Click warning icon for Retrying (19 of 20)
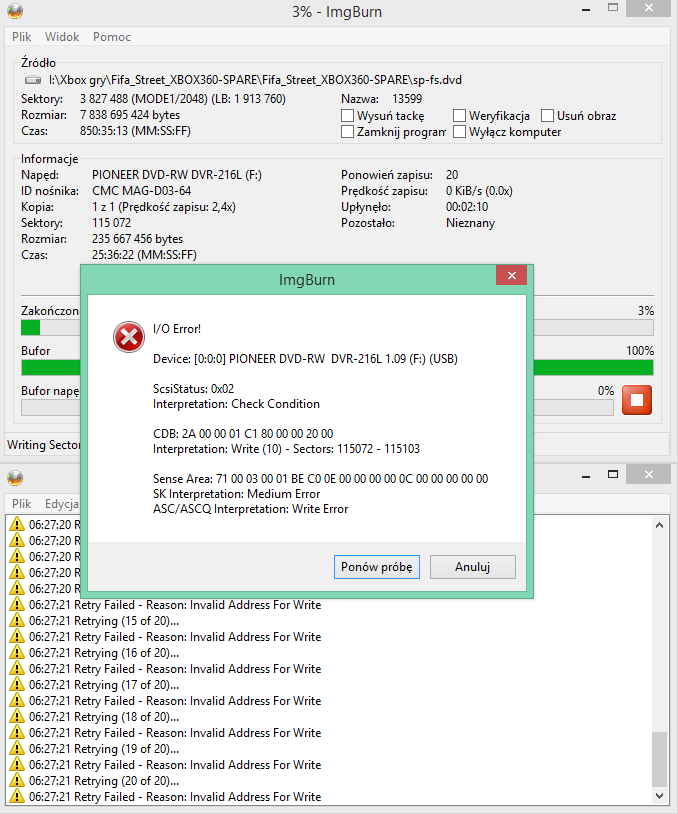The image size is (678, 814). 17,749
